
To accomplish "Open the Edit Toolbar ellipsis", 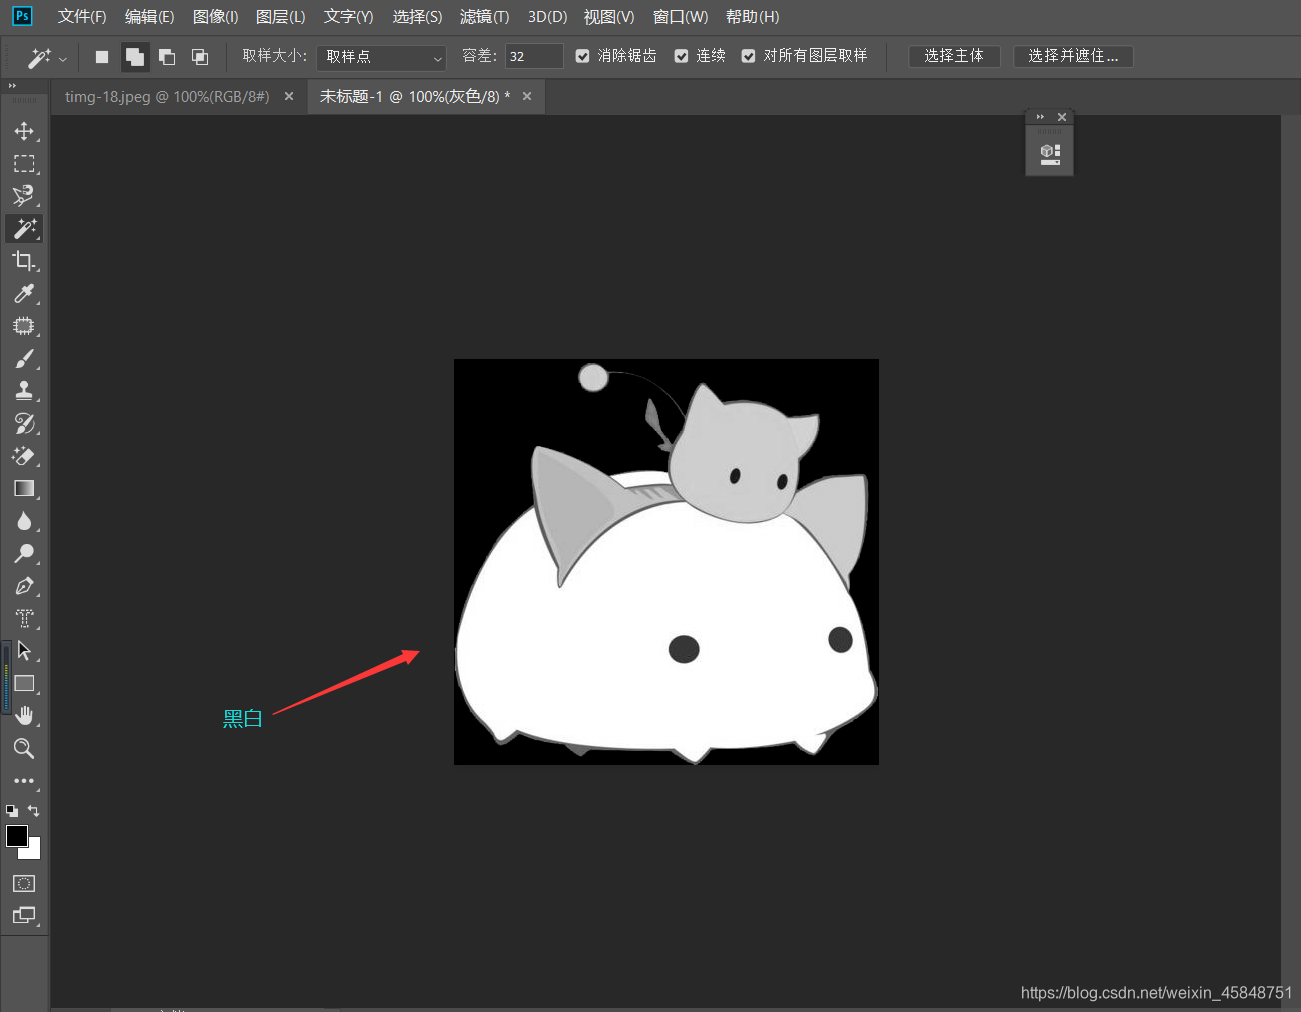I will (24, 781).
